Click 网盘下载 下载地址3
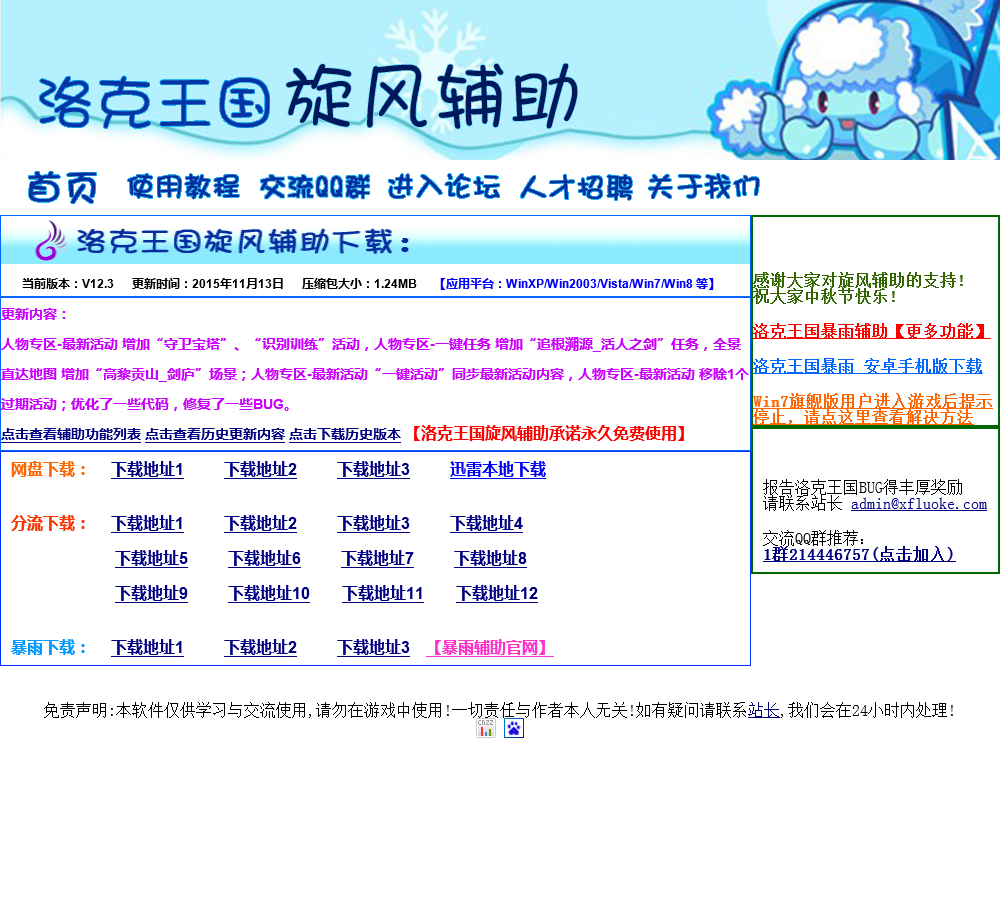Screen dimensions: 1000x909 tap(373, 469)
